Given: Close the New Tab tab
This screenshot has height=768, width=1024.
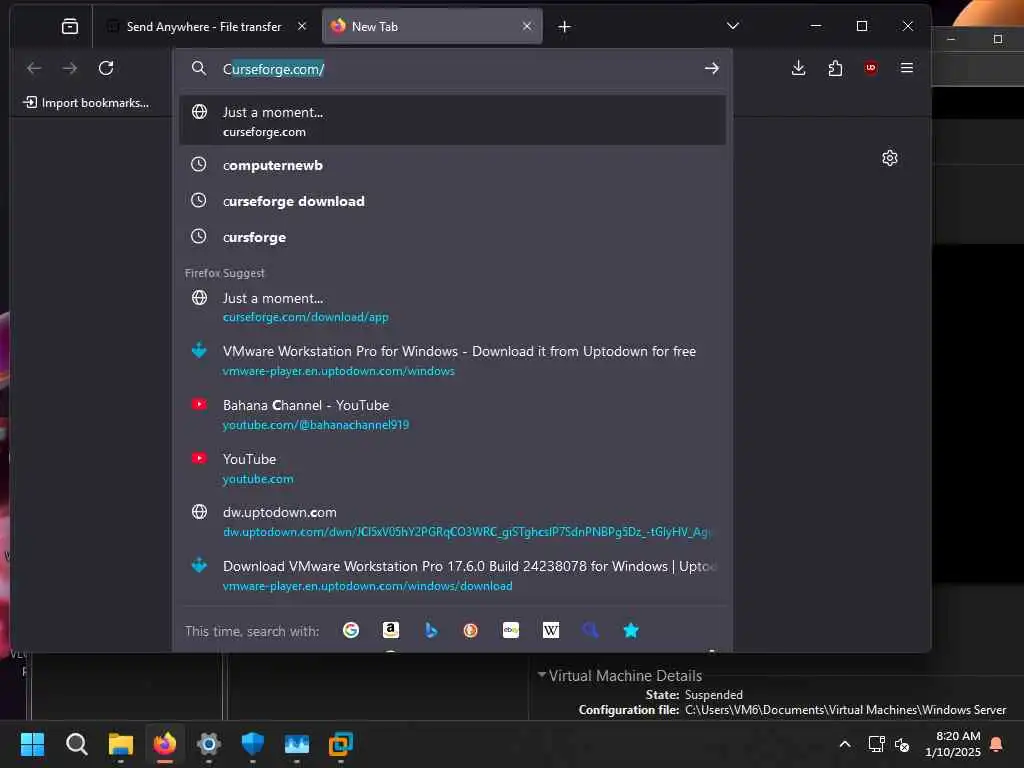Looking at the screenshot, I should click(527, 26).
